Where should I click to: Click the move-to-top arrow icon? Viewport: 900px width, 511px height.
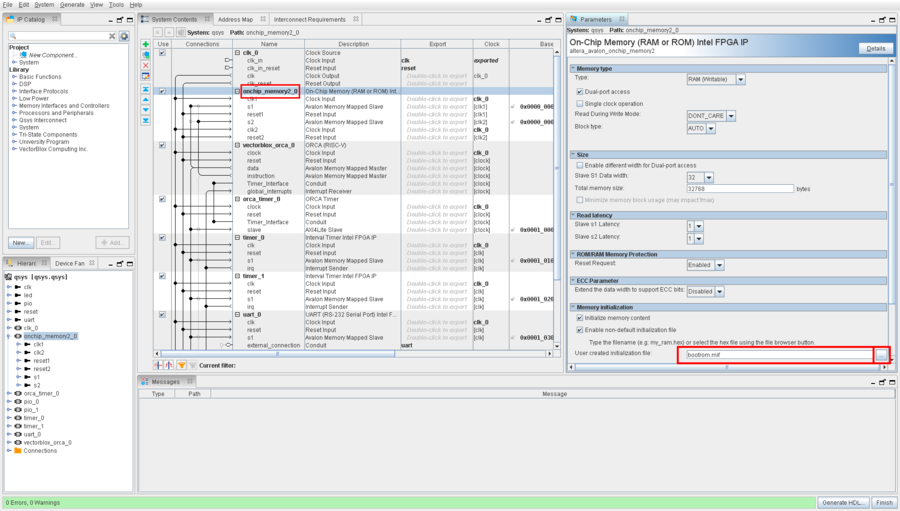click(146, 89)
